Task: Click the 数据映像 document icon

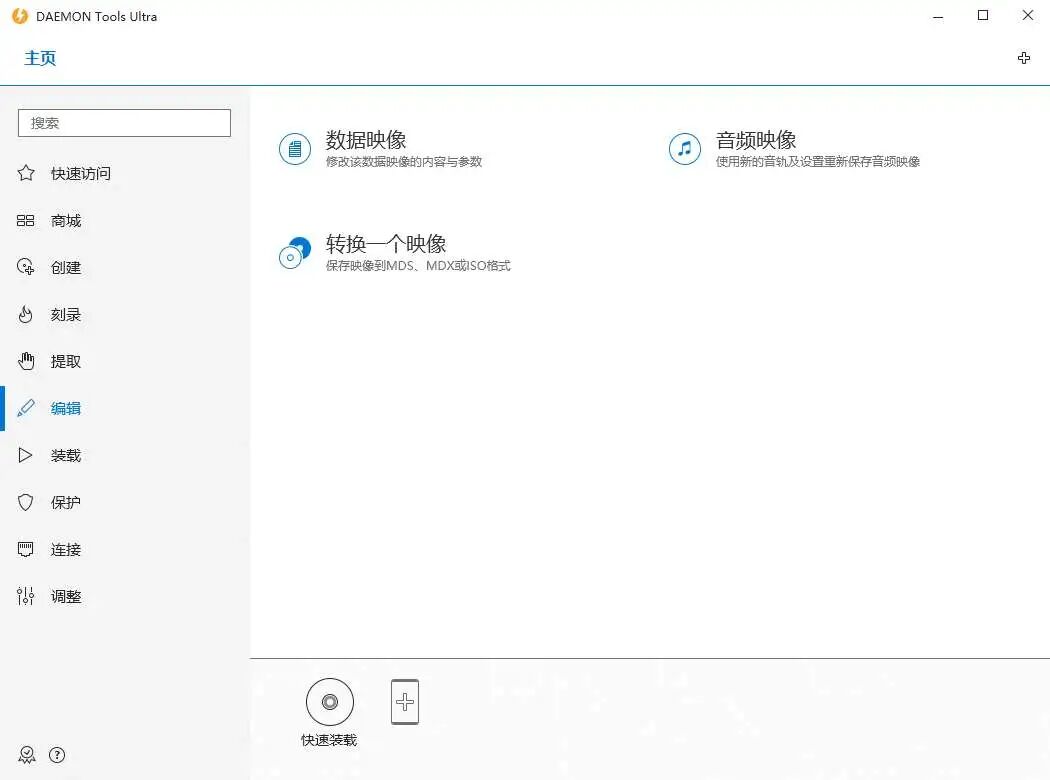Action: (295, 149)
